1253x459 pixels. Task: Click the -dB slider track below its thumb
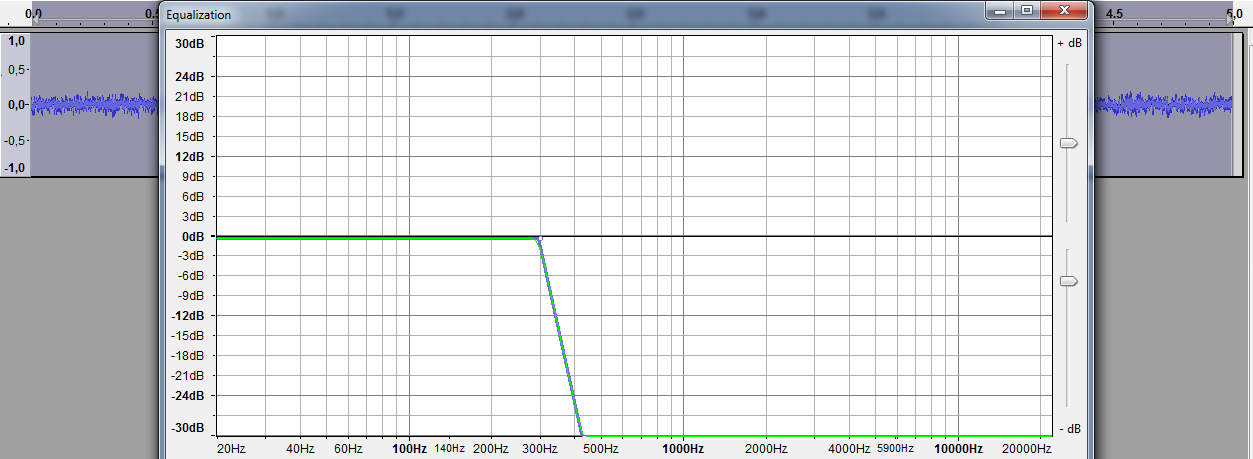[1068, 350]
